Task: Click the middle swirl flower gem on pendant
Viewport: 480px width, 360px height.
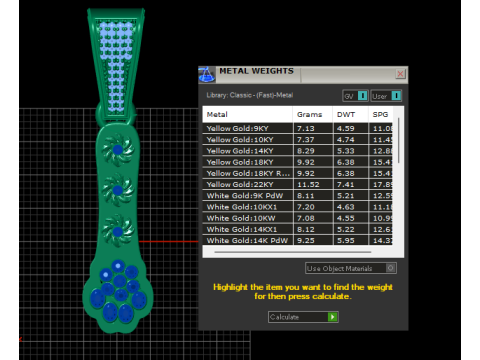Action: tap(118, 190)
